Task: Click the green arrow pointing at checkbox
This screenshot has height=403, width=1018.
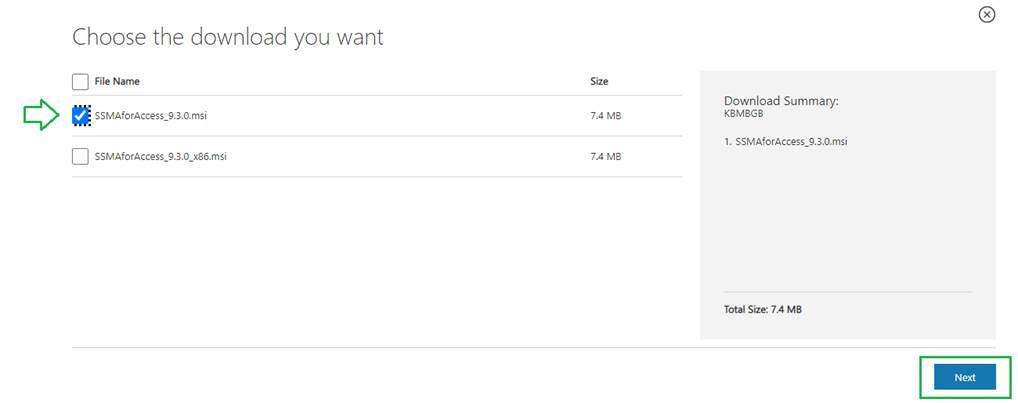Action: pos(42,116)
